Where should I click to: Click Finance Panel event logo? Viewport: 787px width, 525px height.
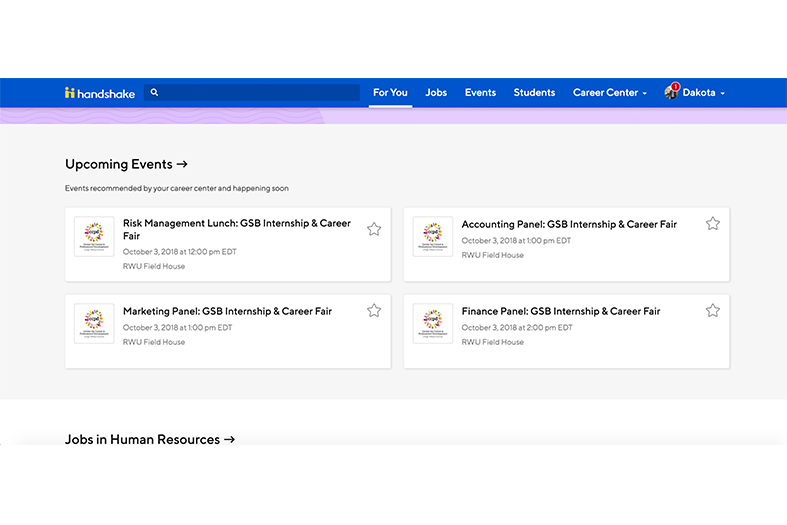click(432, 323)
